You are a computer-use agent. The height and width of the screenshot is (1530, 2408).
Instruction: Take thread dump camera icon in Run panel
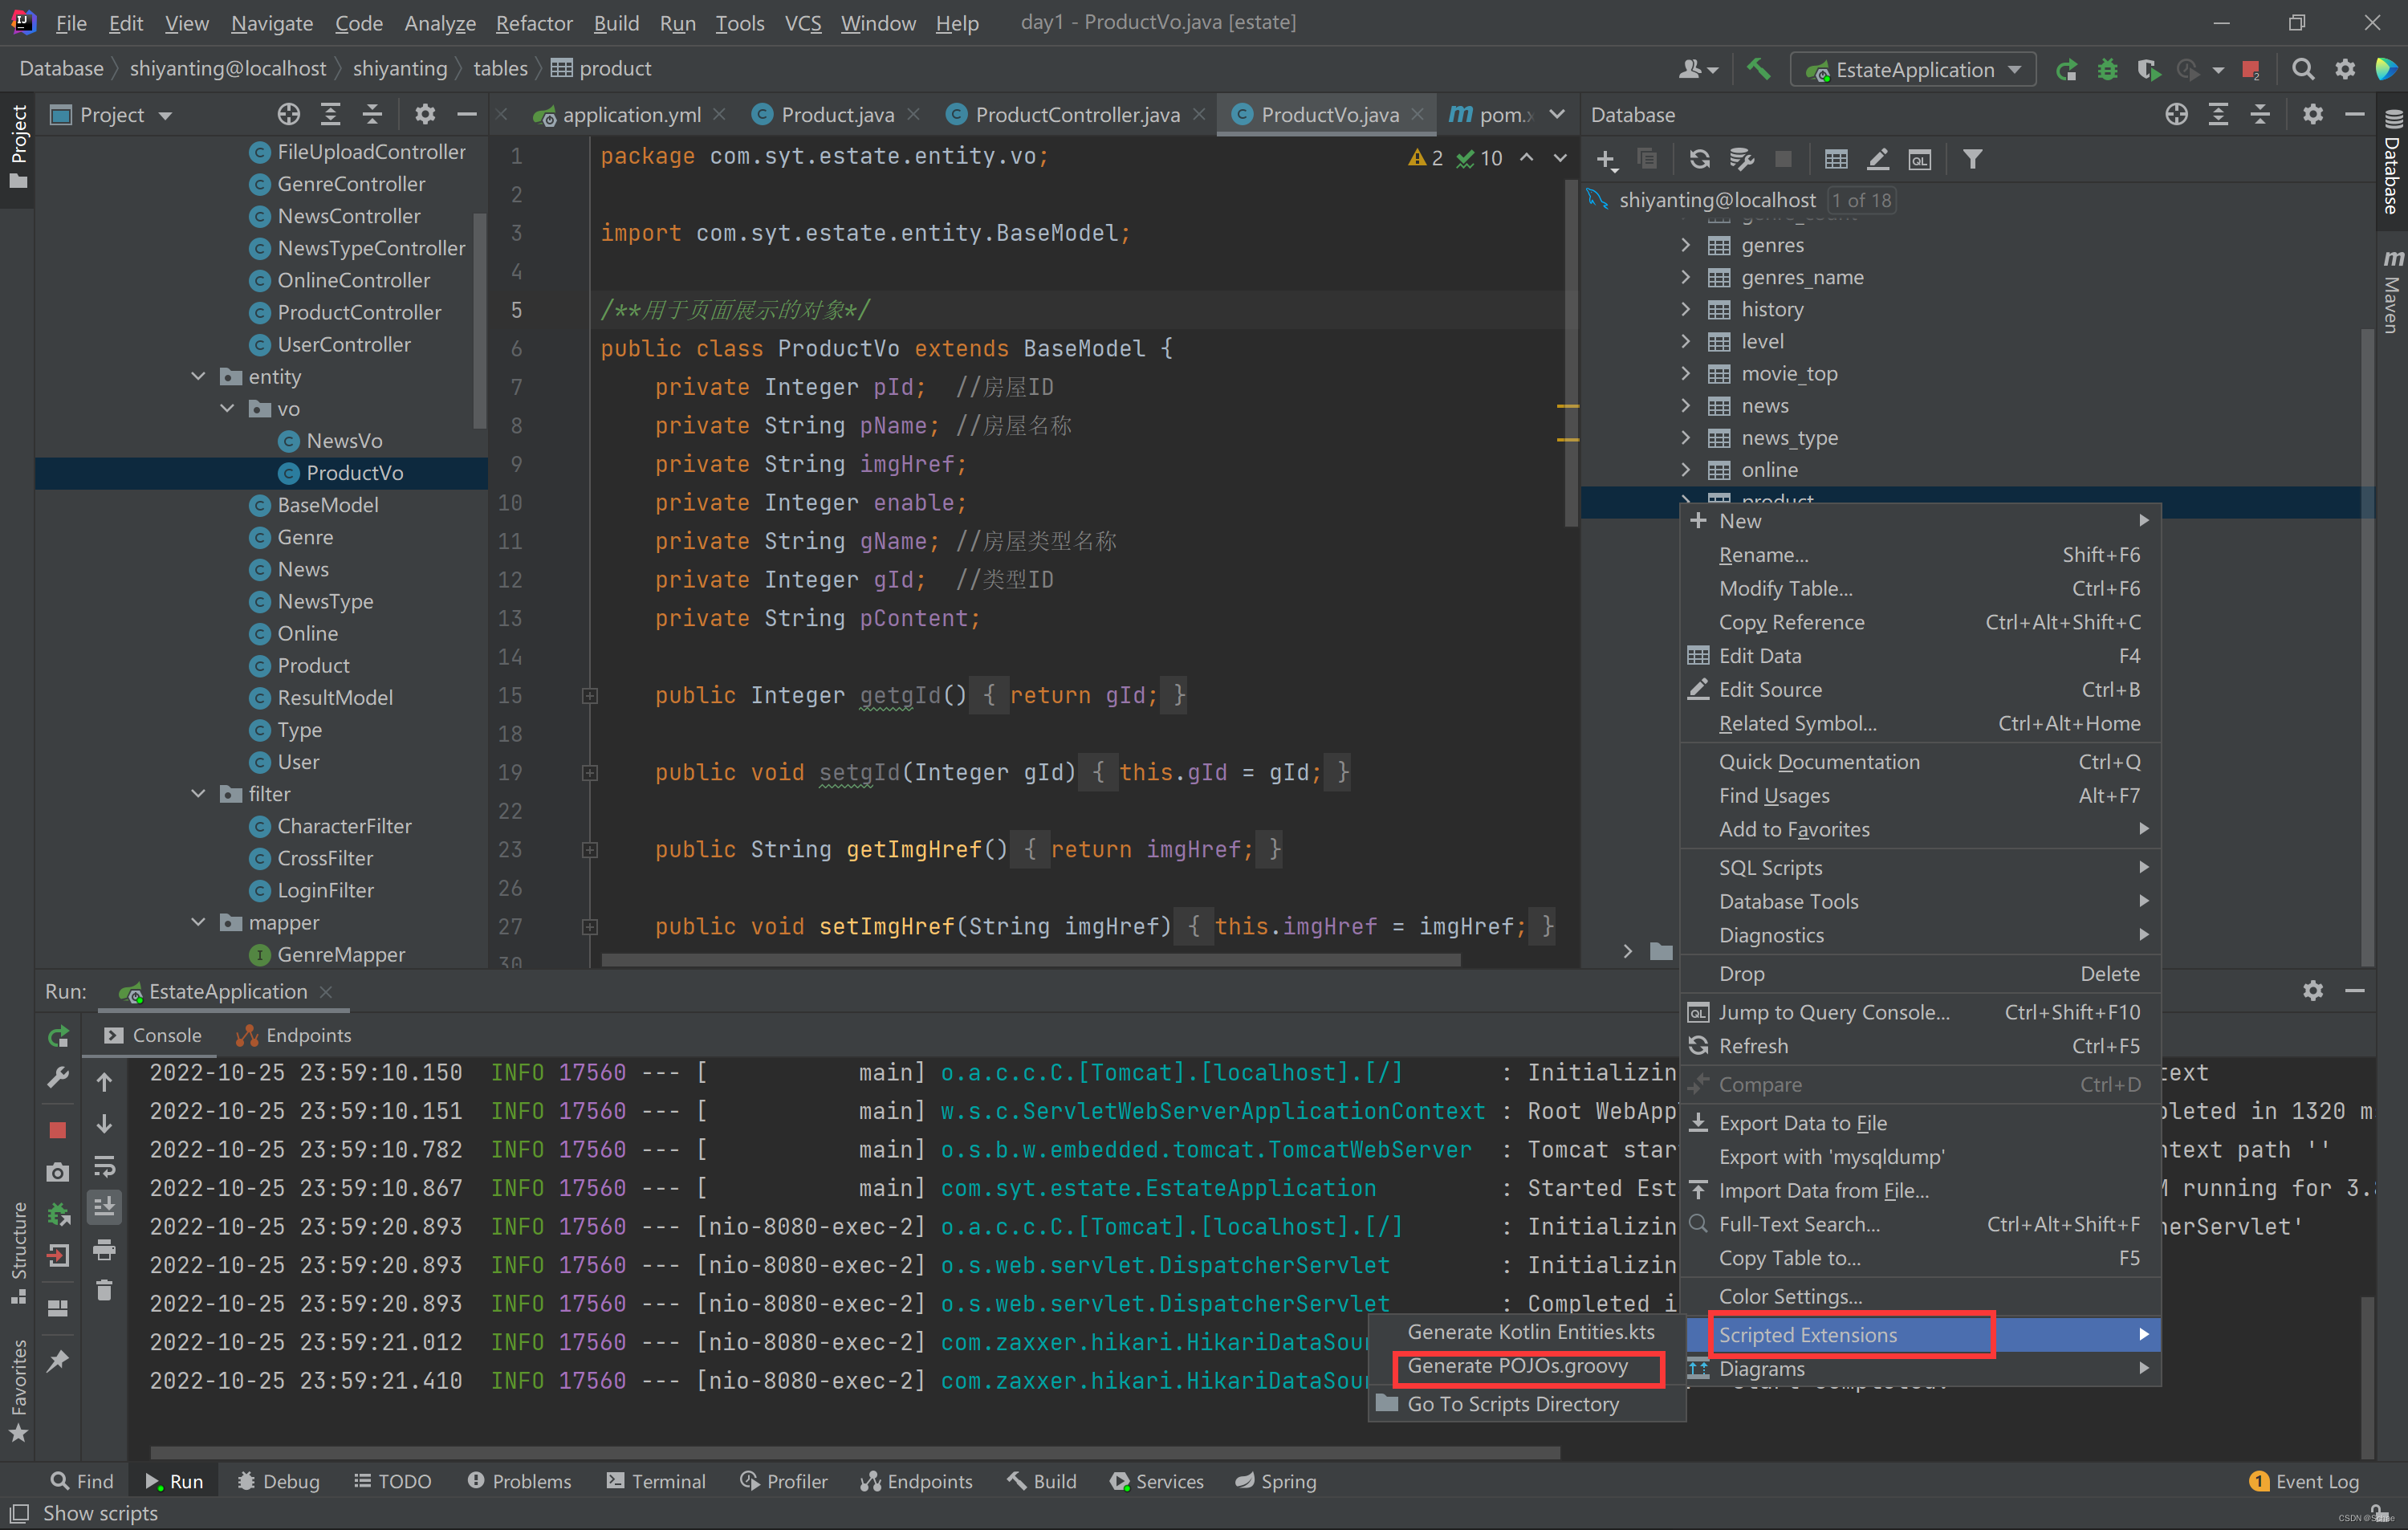point(58,1172)
